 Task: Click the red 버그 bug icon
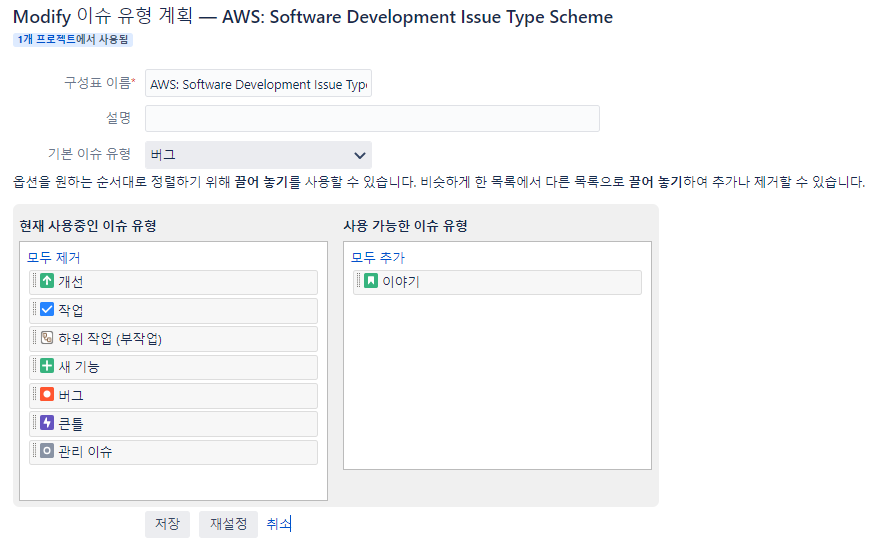(47, 394)
